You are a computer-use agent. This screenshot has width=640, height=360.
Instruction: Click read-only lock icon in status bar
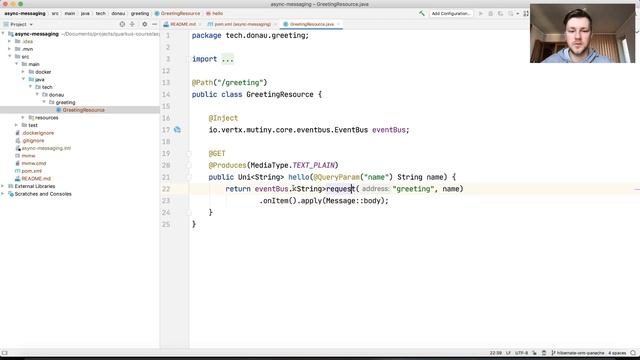(534, 353)
